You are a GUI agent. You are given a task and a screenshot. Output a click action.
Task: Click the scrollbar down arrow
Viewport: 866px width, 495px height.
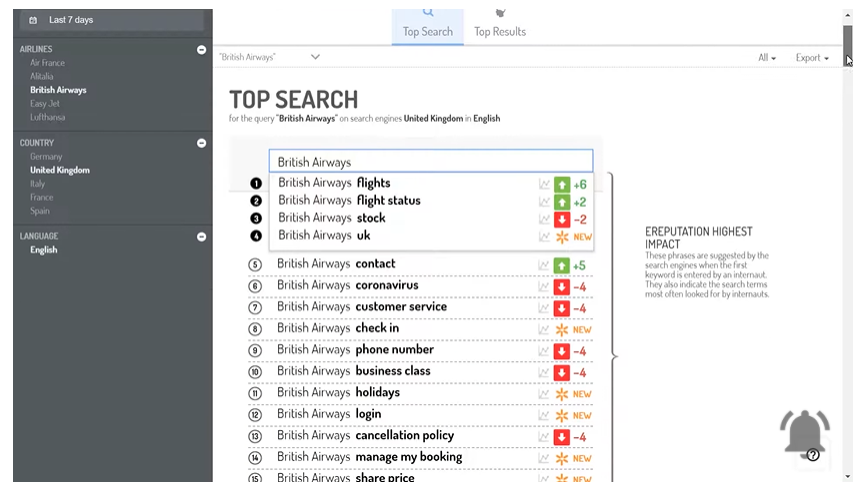pyautogui.click(x=848, y=477)
